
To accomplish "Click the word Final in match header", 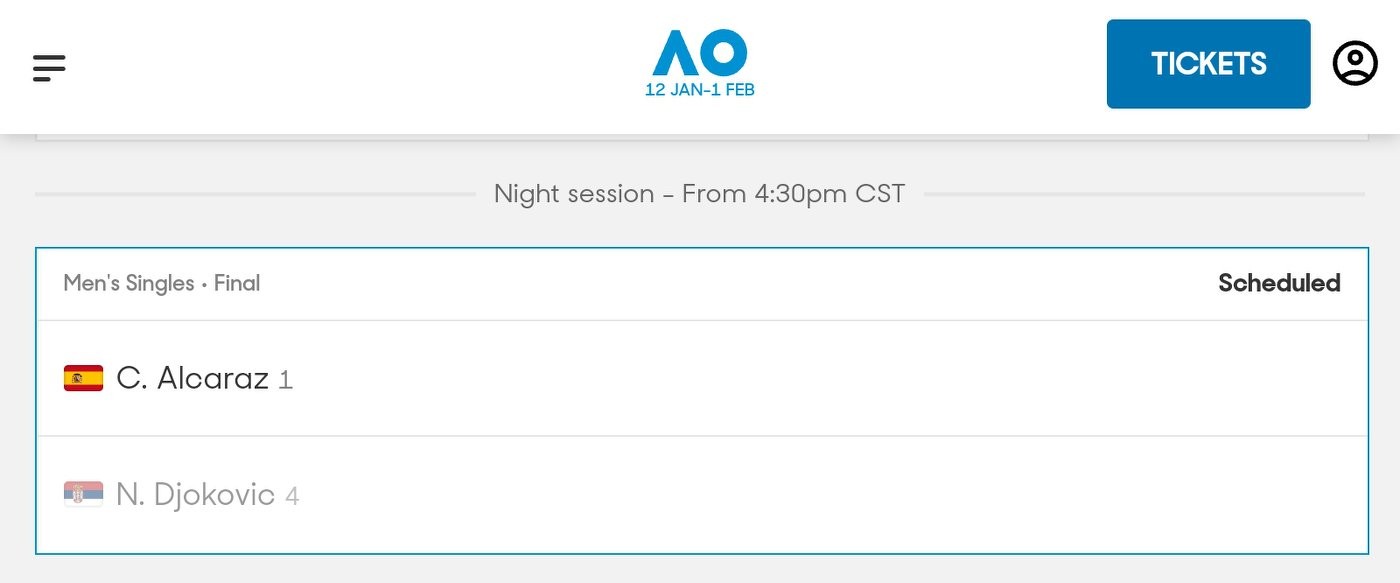I will pos(237,284).
